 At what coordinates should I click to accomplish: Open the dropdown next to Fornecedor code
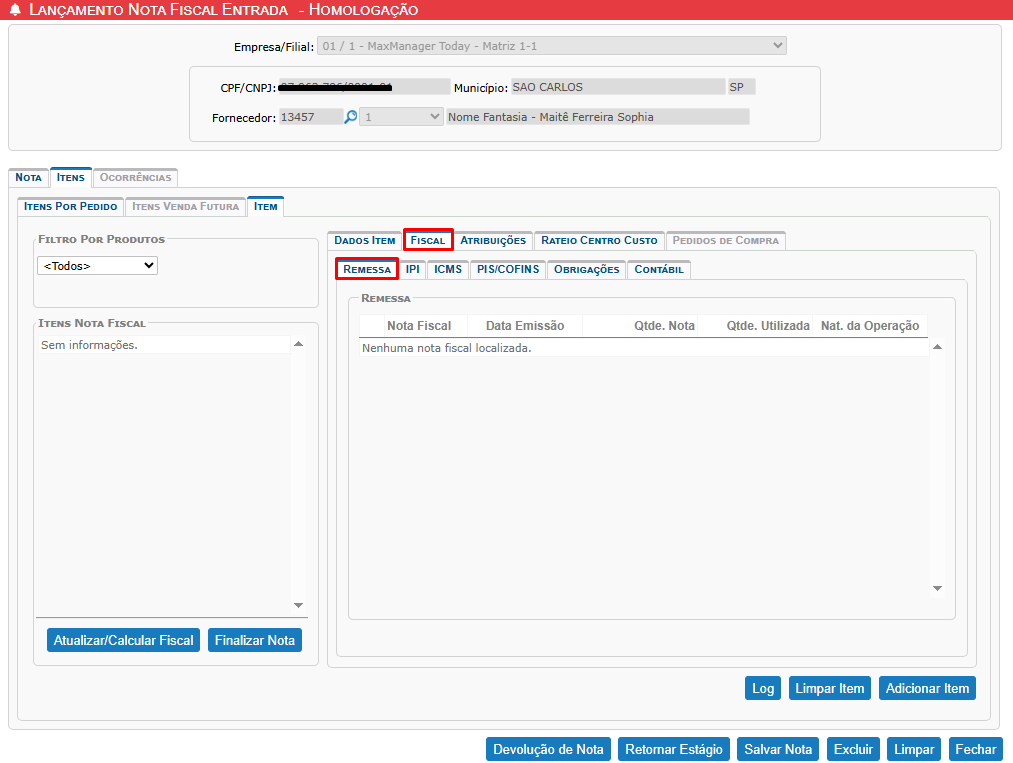(401, 117)
